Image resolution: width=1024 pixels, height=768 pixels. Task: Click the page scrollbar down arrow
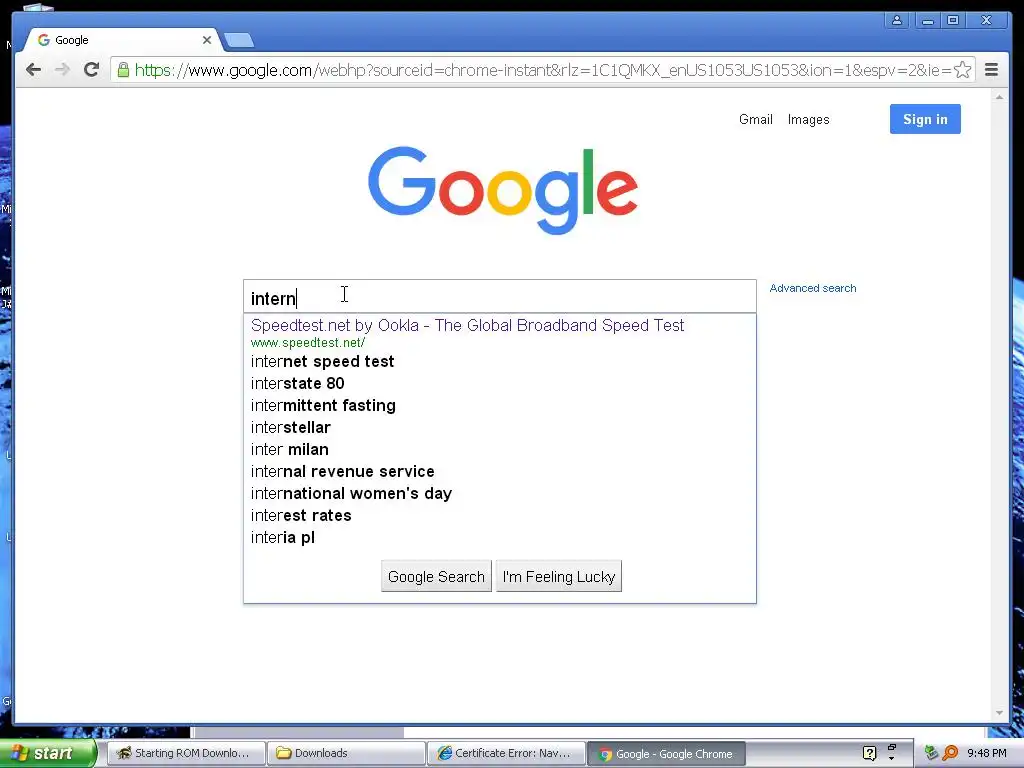pos(999,713)
